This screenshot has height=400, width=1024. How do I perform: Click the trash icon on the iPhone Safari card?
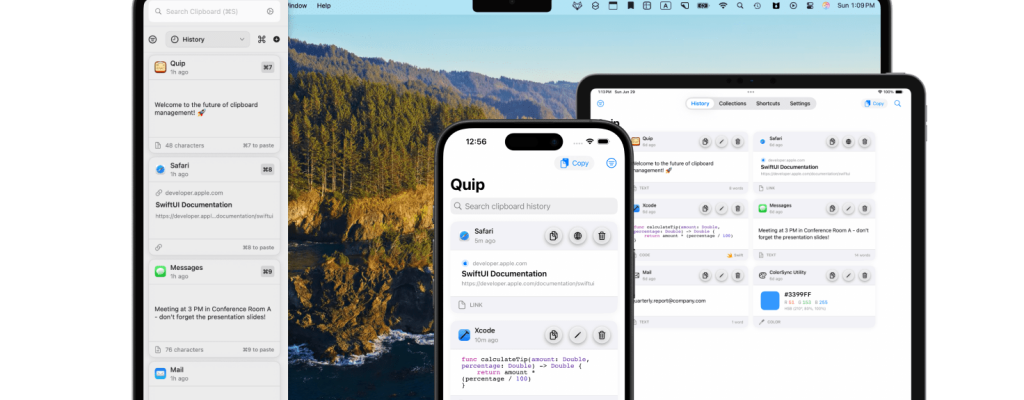601,236
